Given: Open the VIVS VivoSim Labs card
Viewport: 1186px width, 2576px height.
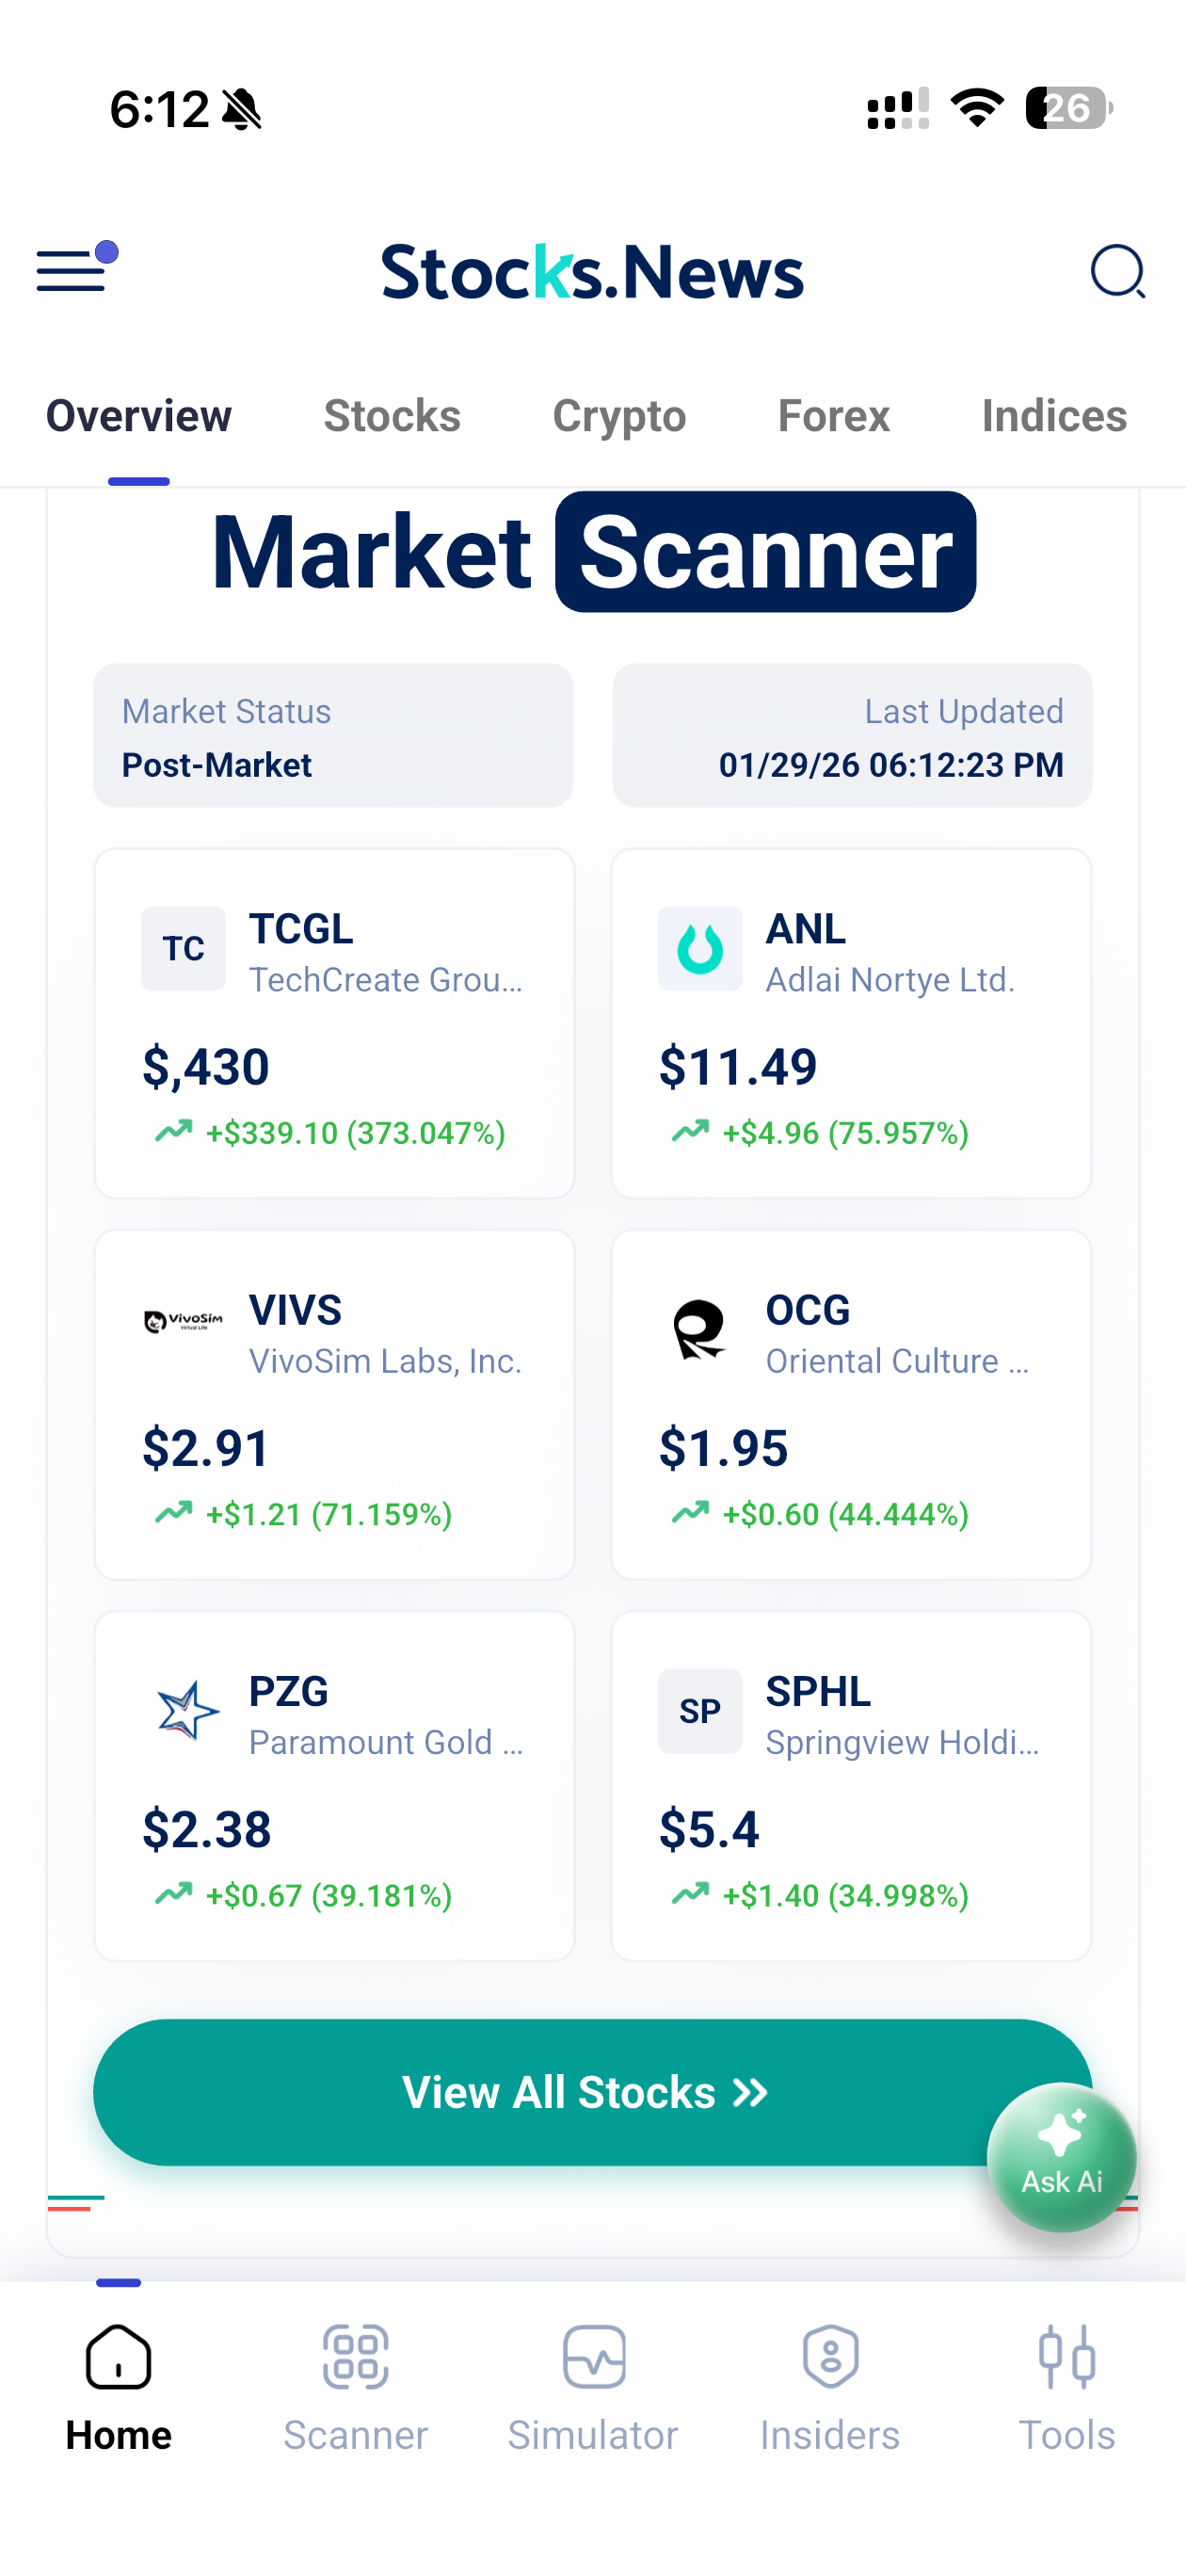Looking at the screenshot, I should click(334, 1404).
